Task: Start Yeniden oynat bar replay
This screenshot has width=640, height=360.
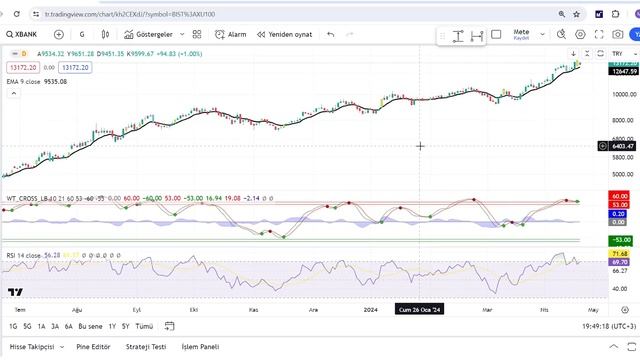Action: (x=284, y=35)
